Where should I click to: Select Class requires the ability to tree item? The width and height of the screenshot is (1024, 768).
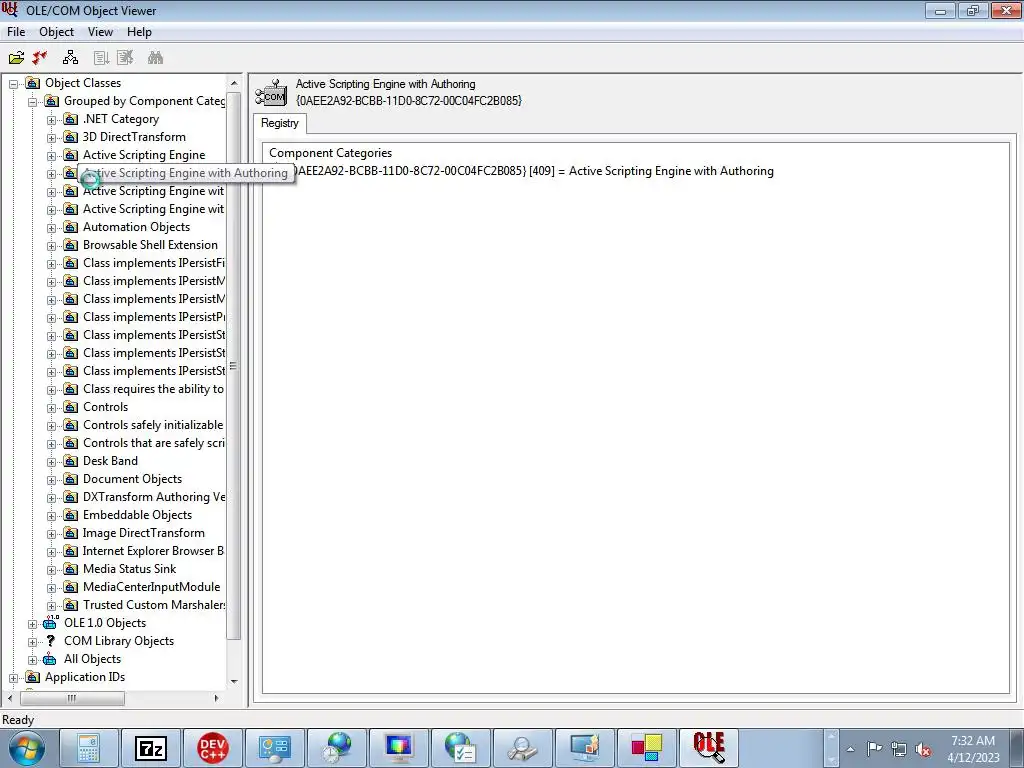[x=153, y=389]
